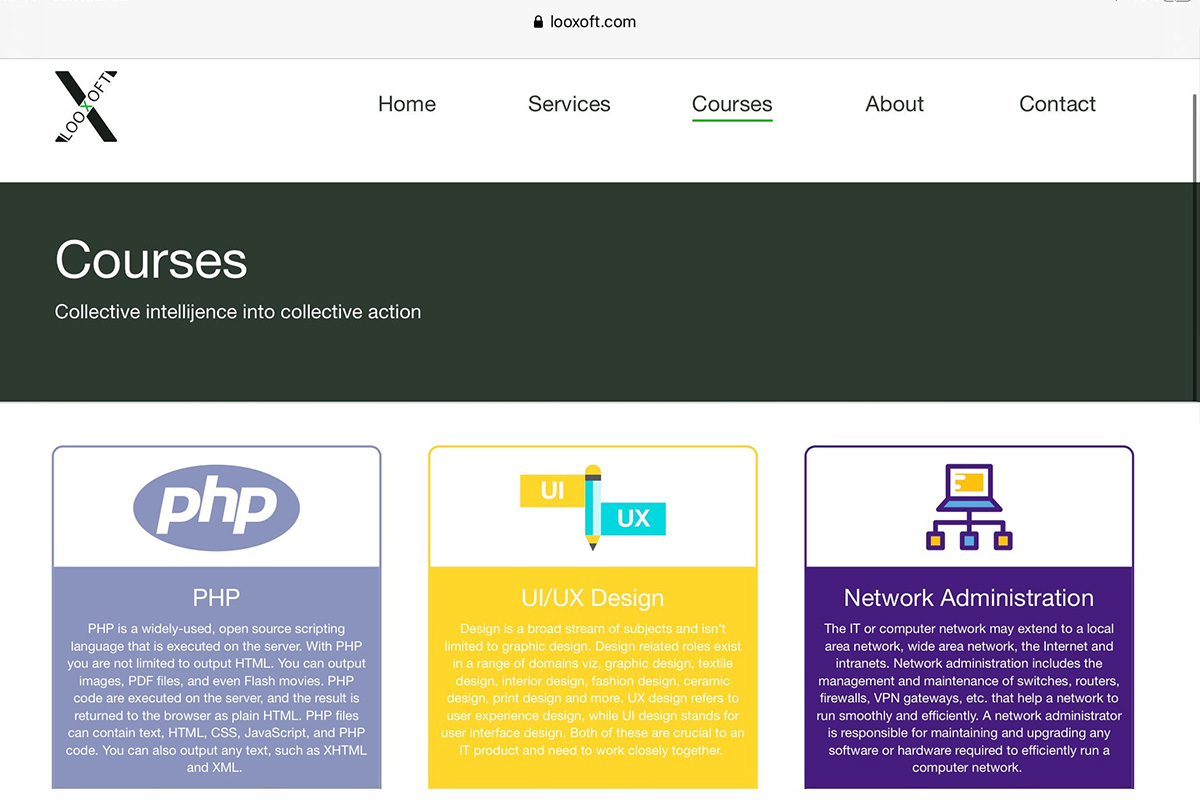Click the Looxoft X logo
The height and width of the screenshot is (800, 1200).
tap(86, 106)
